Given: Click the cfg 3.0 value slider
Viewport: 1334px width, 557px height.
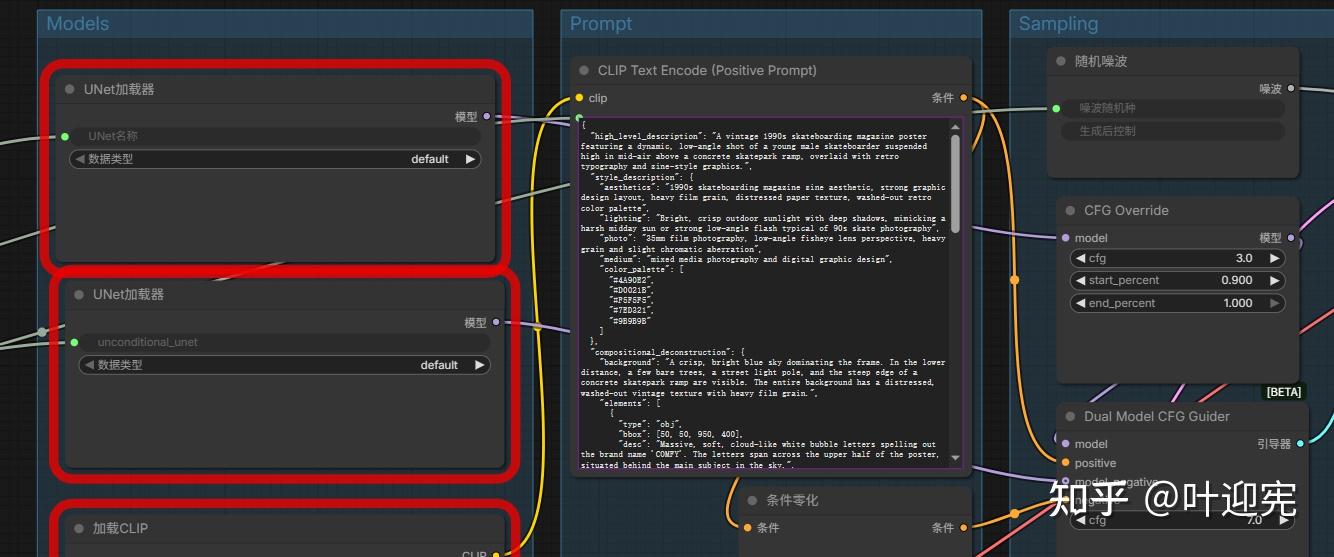Looking at the screenshot, I should tap(1177, 258).
